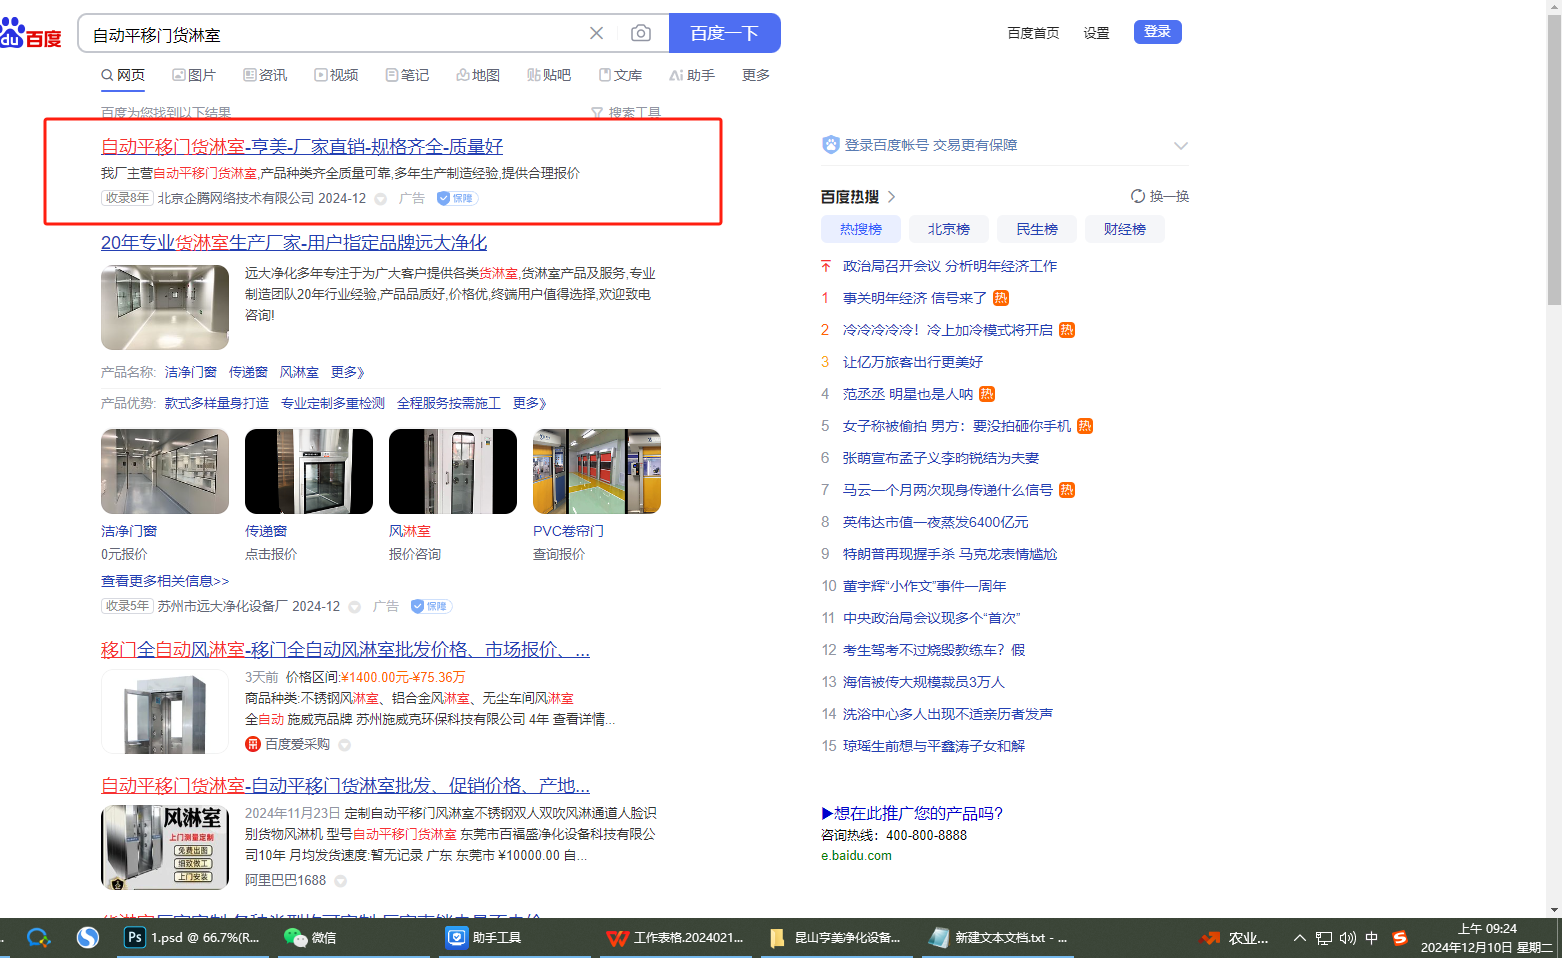The image size is (1562, 958).
Task: Open the result 移门全自动风淋室批发价格
Action: pos(345,649)
